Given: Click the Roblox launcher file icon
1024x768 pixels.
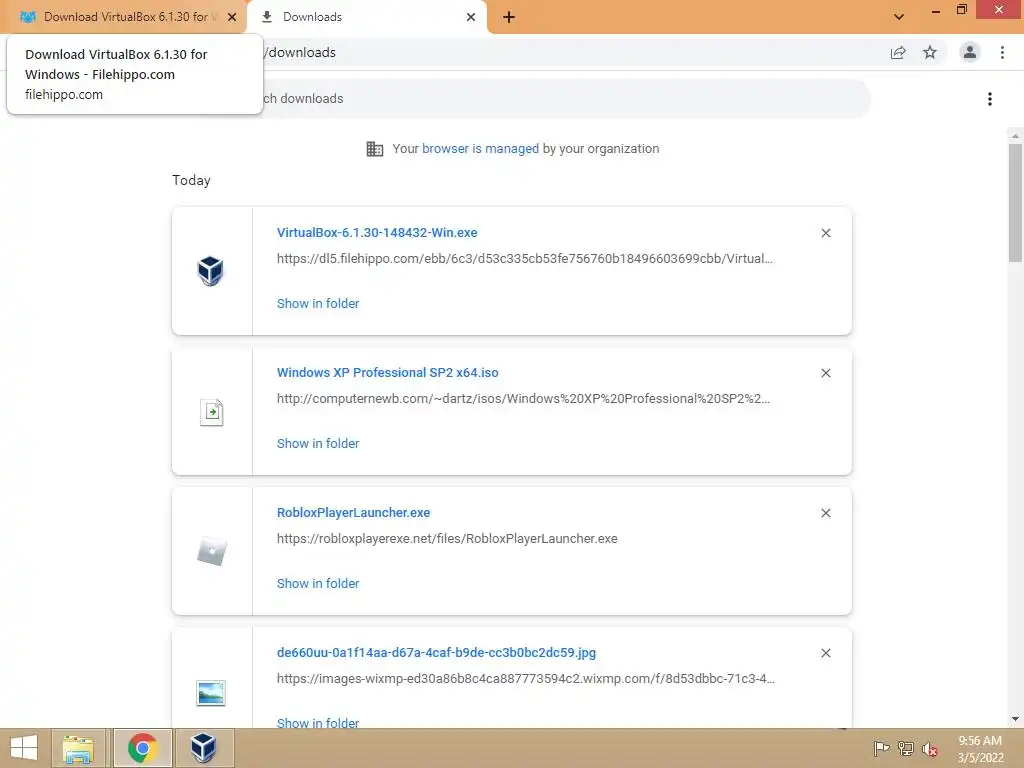Looking at the screenshot, I should [x=211, y=551].
